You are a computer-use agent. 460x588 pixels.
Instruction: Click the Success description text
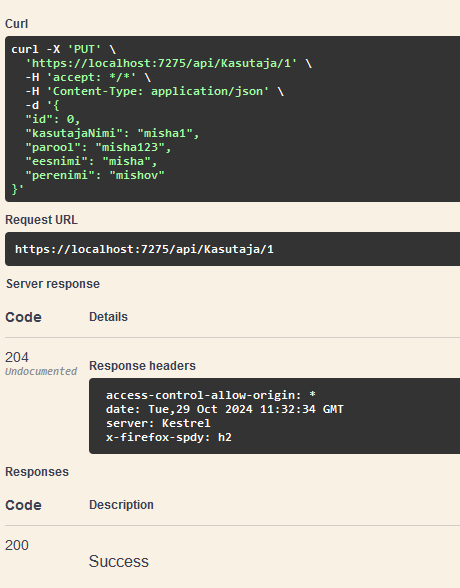119,561
